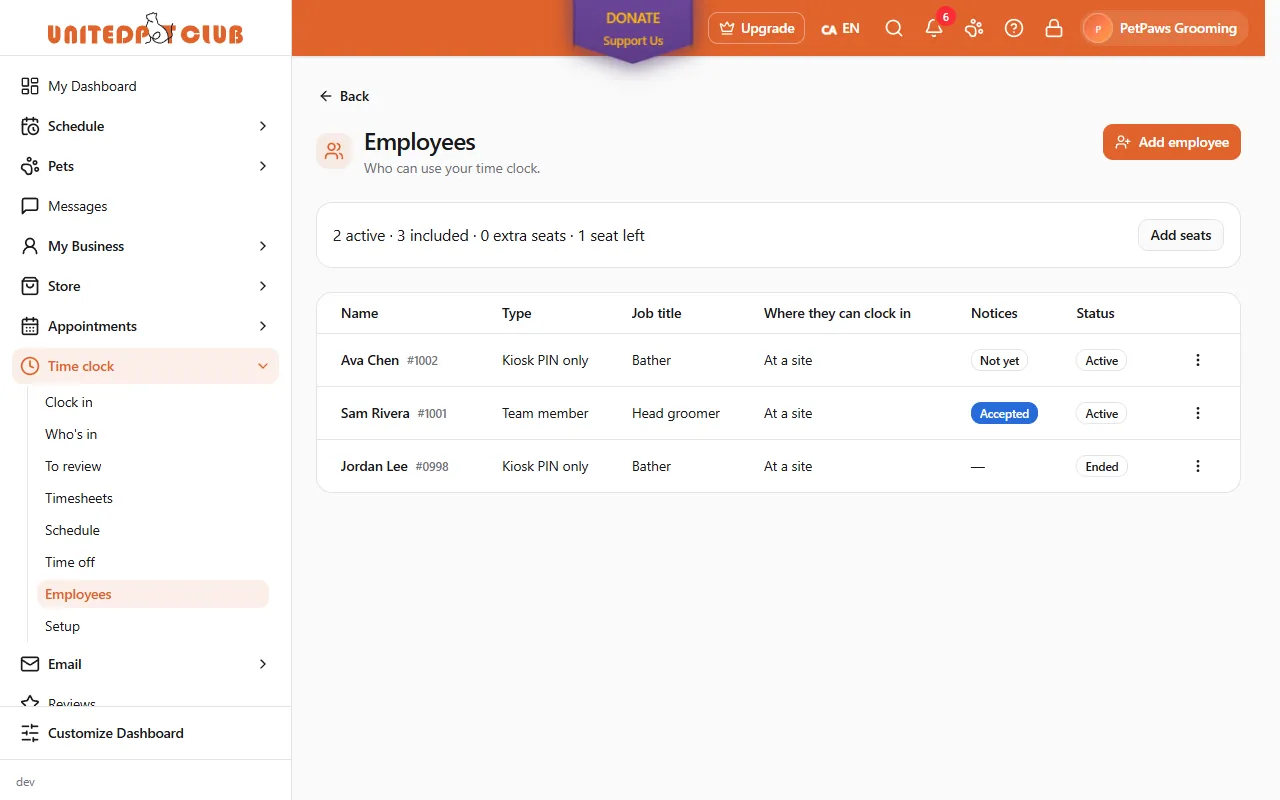Click the Accepted notice badge

pos(1004,413)
